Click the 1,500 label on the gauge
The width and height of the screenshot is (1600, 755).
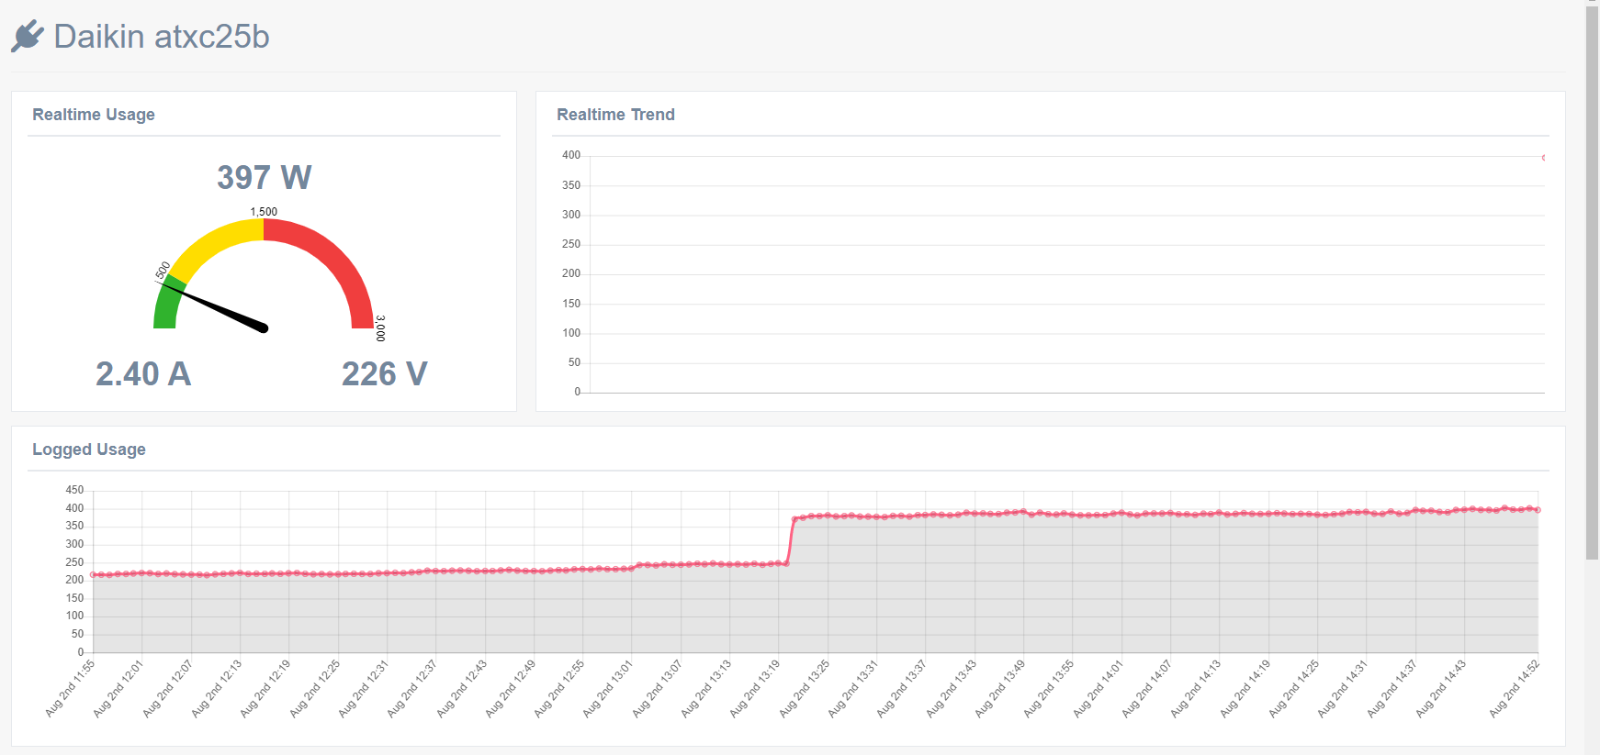coord(264,212)
